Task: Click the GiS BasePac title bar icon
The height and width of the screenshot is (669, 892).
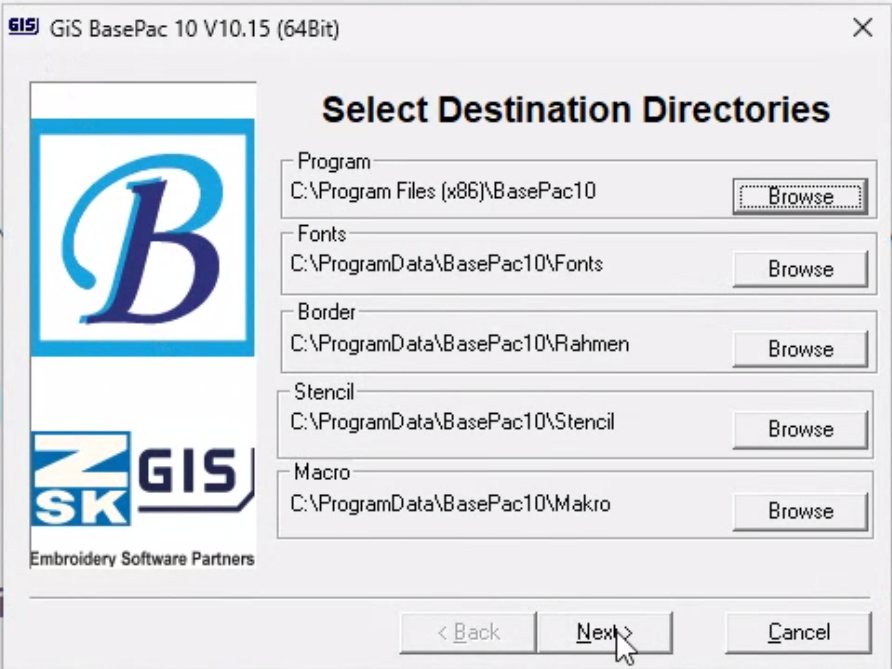Action: point(22,28)
